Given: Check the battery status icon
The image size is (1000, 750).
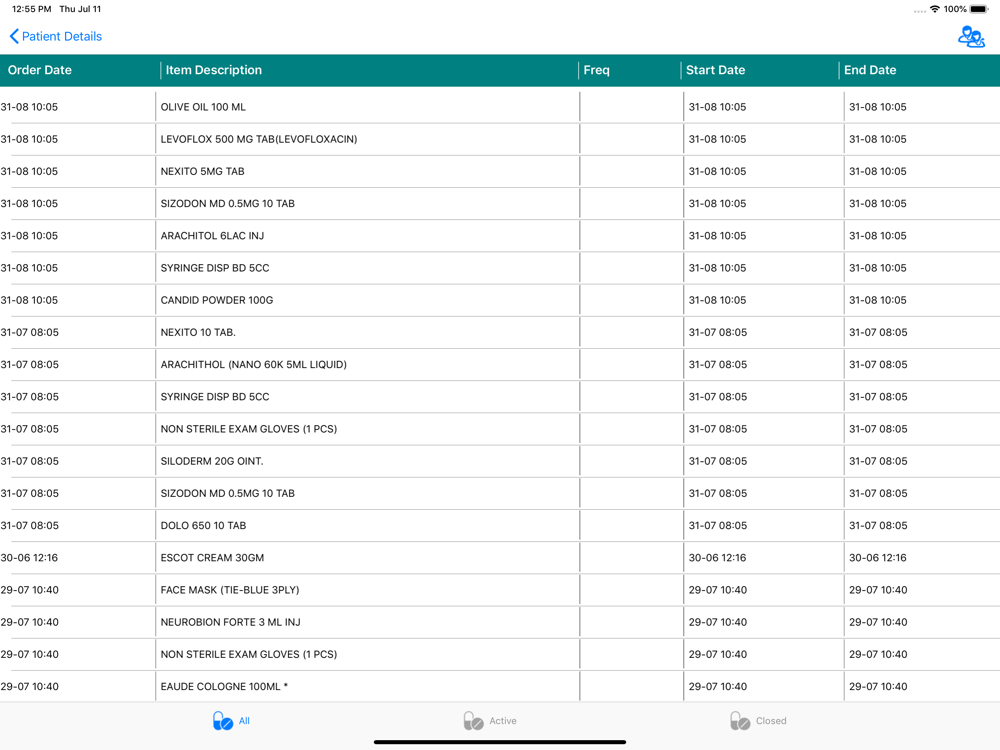Looking at the screenshot, I should click(979, 9).
